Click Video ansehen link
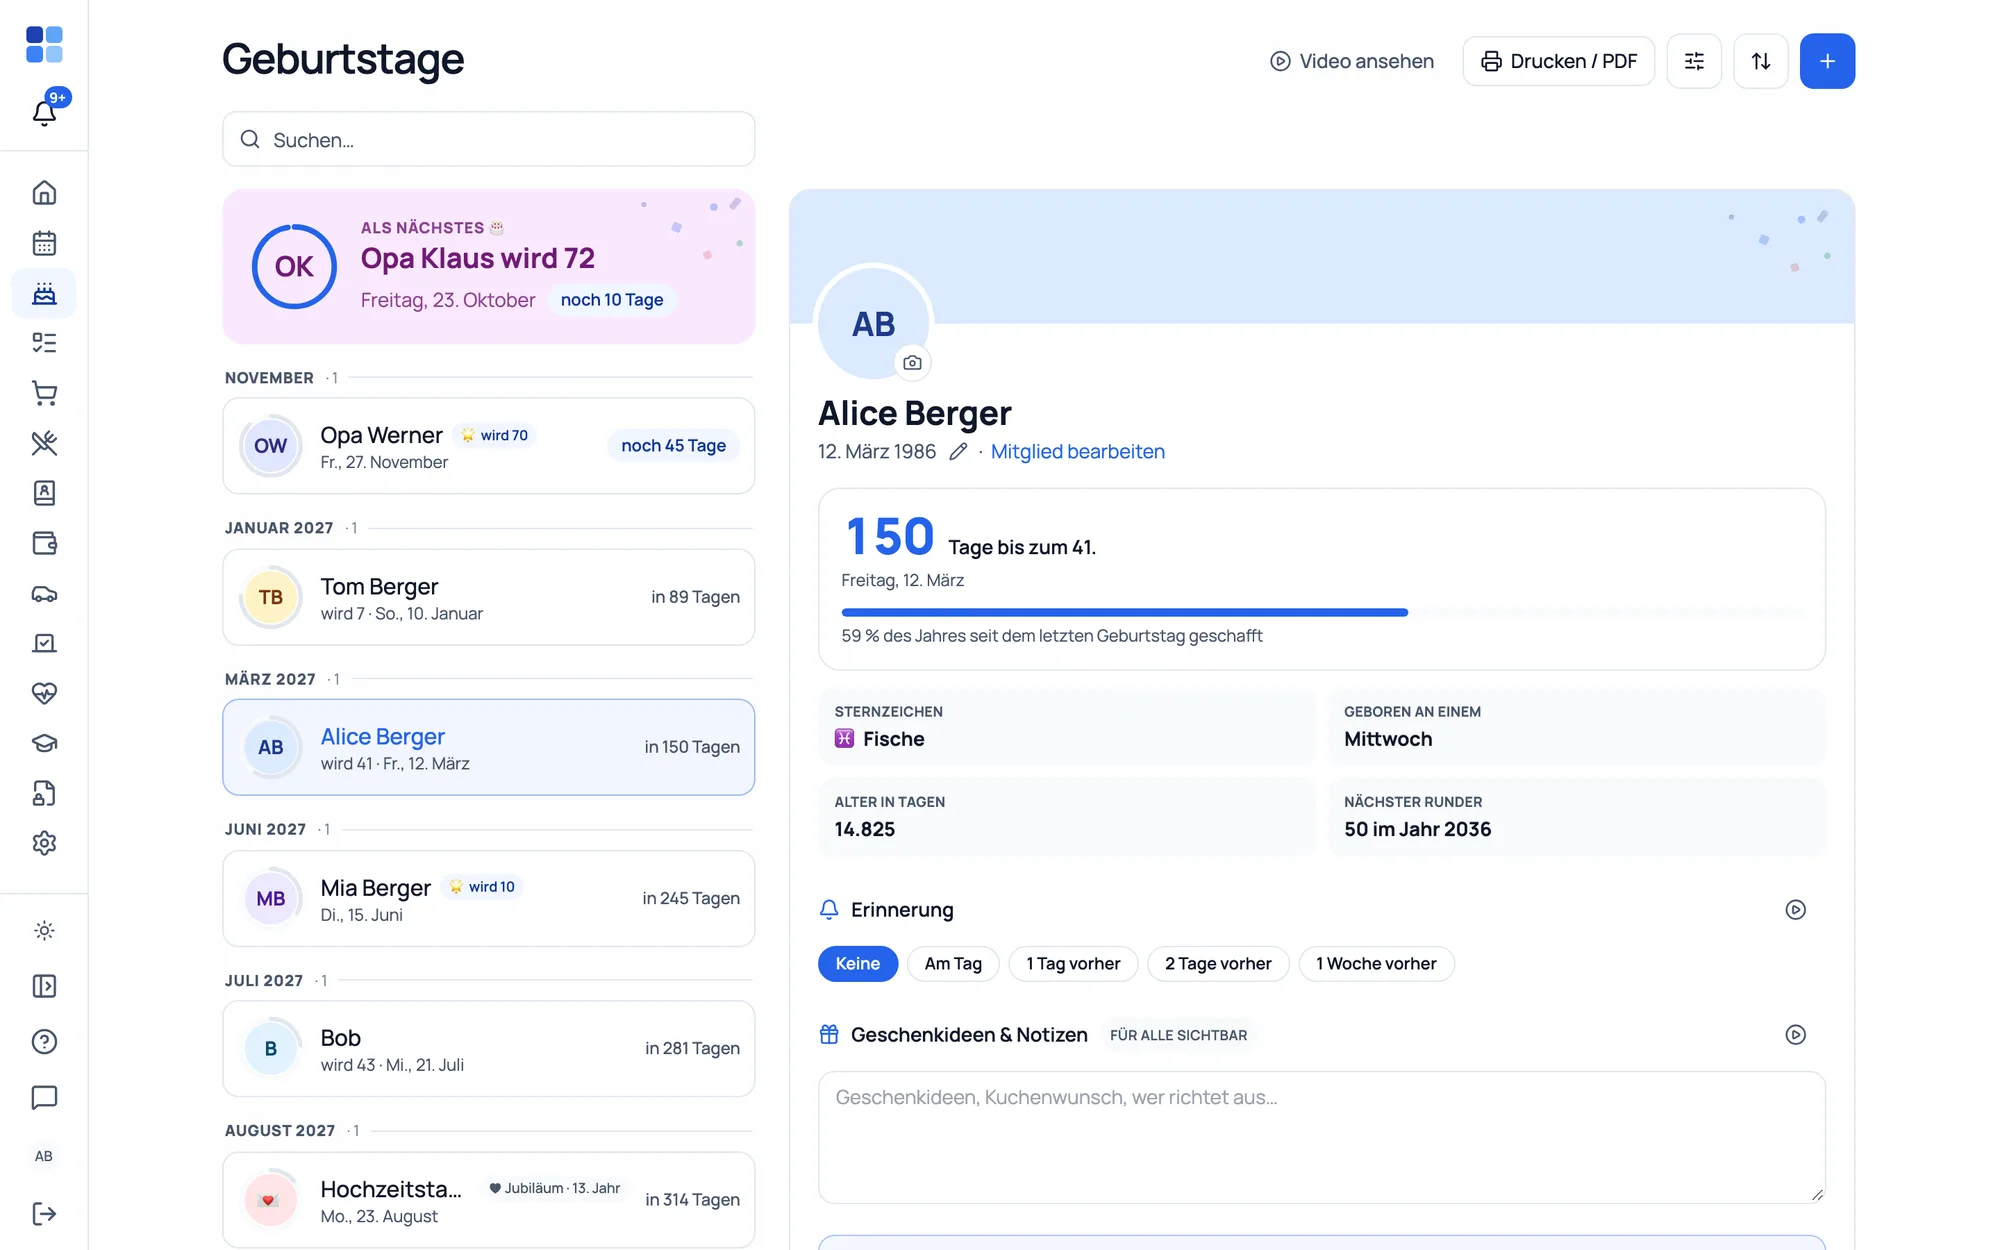The height and width of the screenshot is (1250, 2000). (x=1352, y=61)
